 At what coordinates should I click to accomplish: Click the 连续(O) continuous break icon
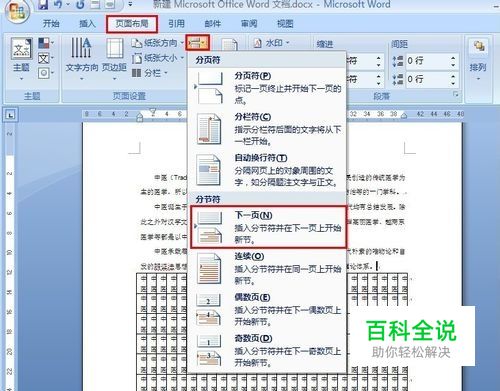click(x=209, y=268)
